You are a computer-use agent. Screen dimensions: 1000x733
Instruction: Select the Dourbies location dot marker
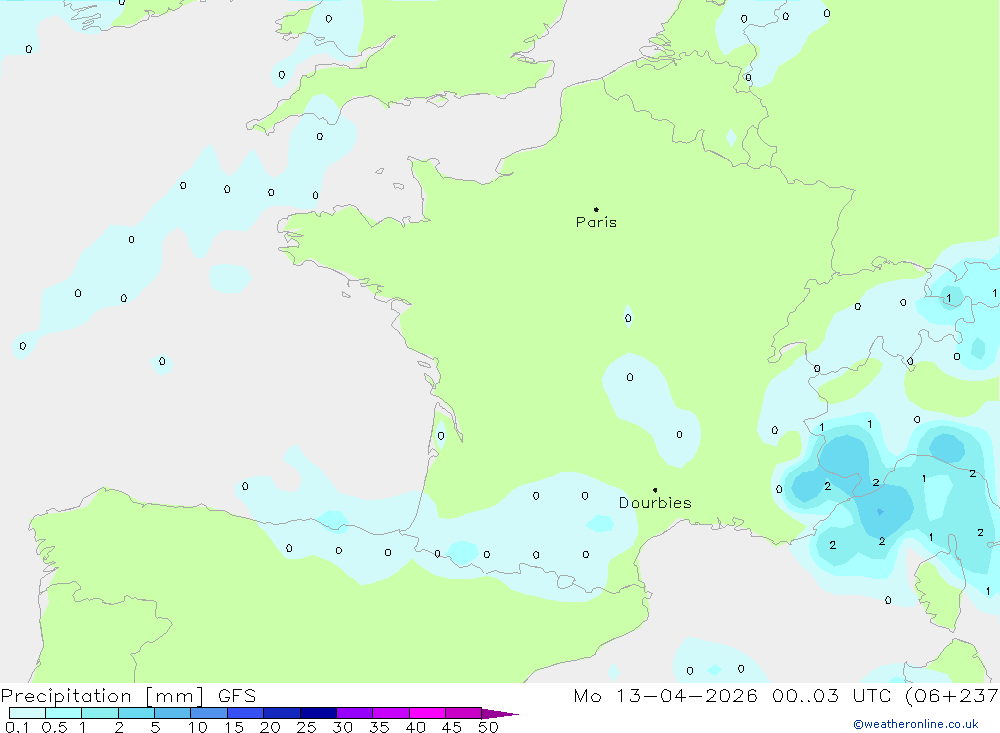pos(655,490)
